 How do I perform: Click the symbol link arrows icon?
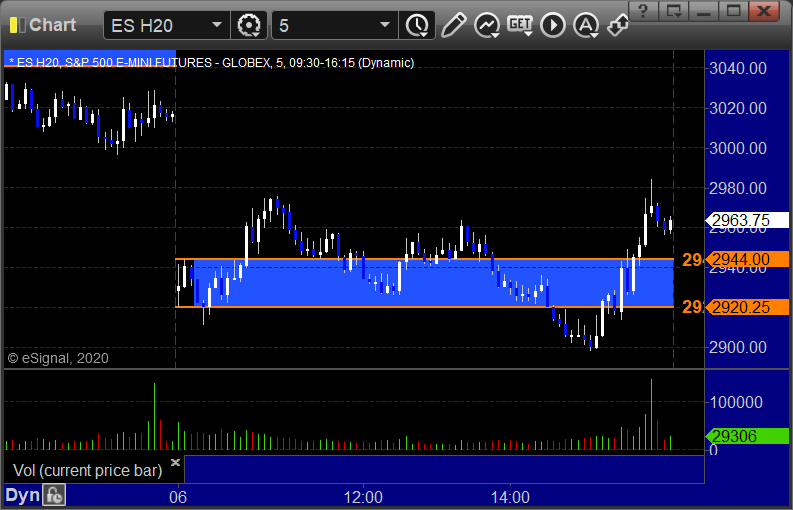(618, 25)
